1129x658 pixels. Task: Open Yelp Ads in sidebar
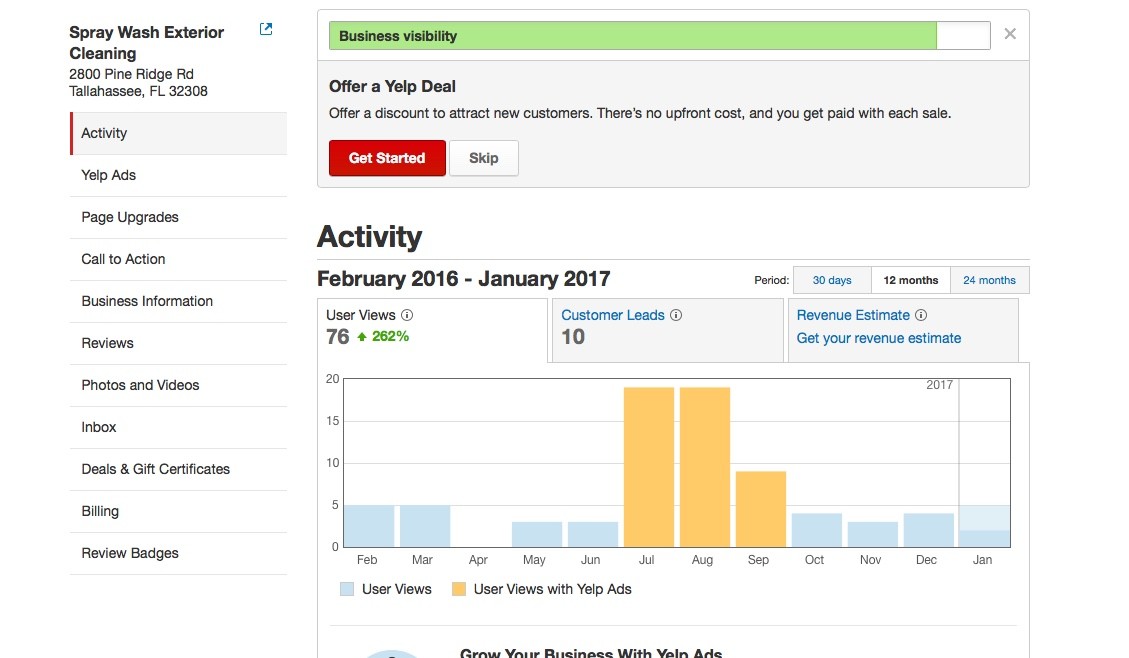[179, 175]
